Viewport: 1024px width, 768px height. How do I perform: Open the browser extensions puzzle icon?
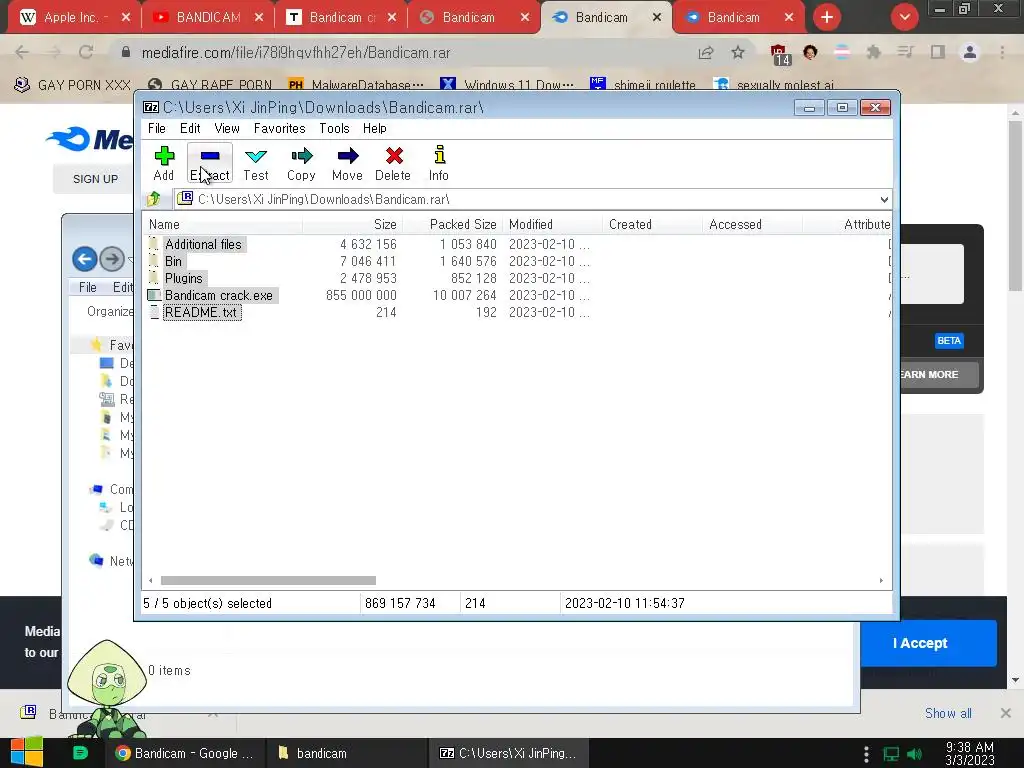[873, 52]
